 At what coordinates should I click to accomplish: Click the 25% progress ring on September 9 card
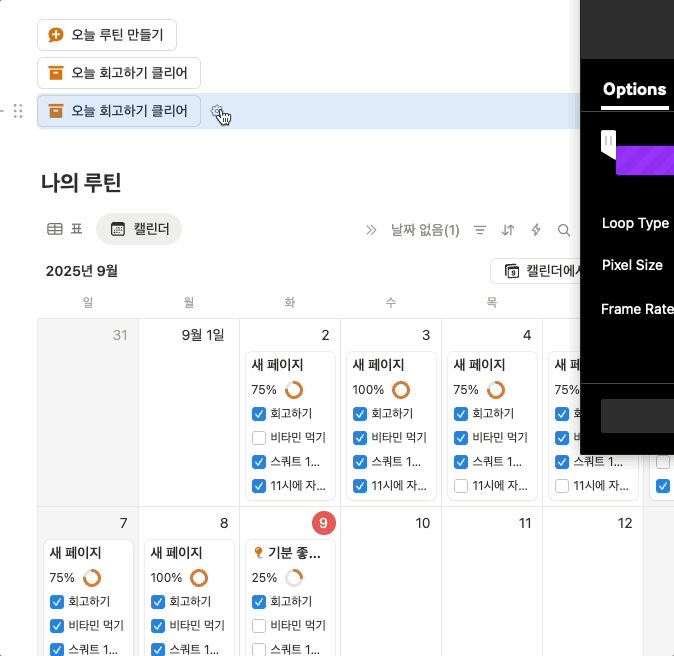coord(294,578)
